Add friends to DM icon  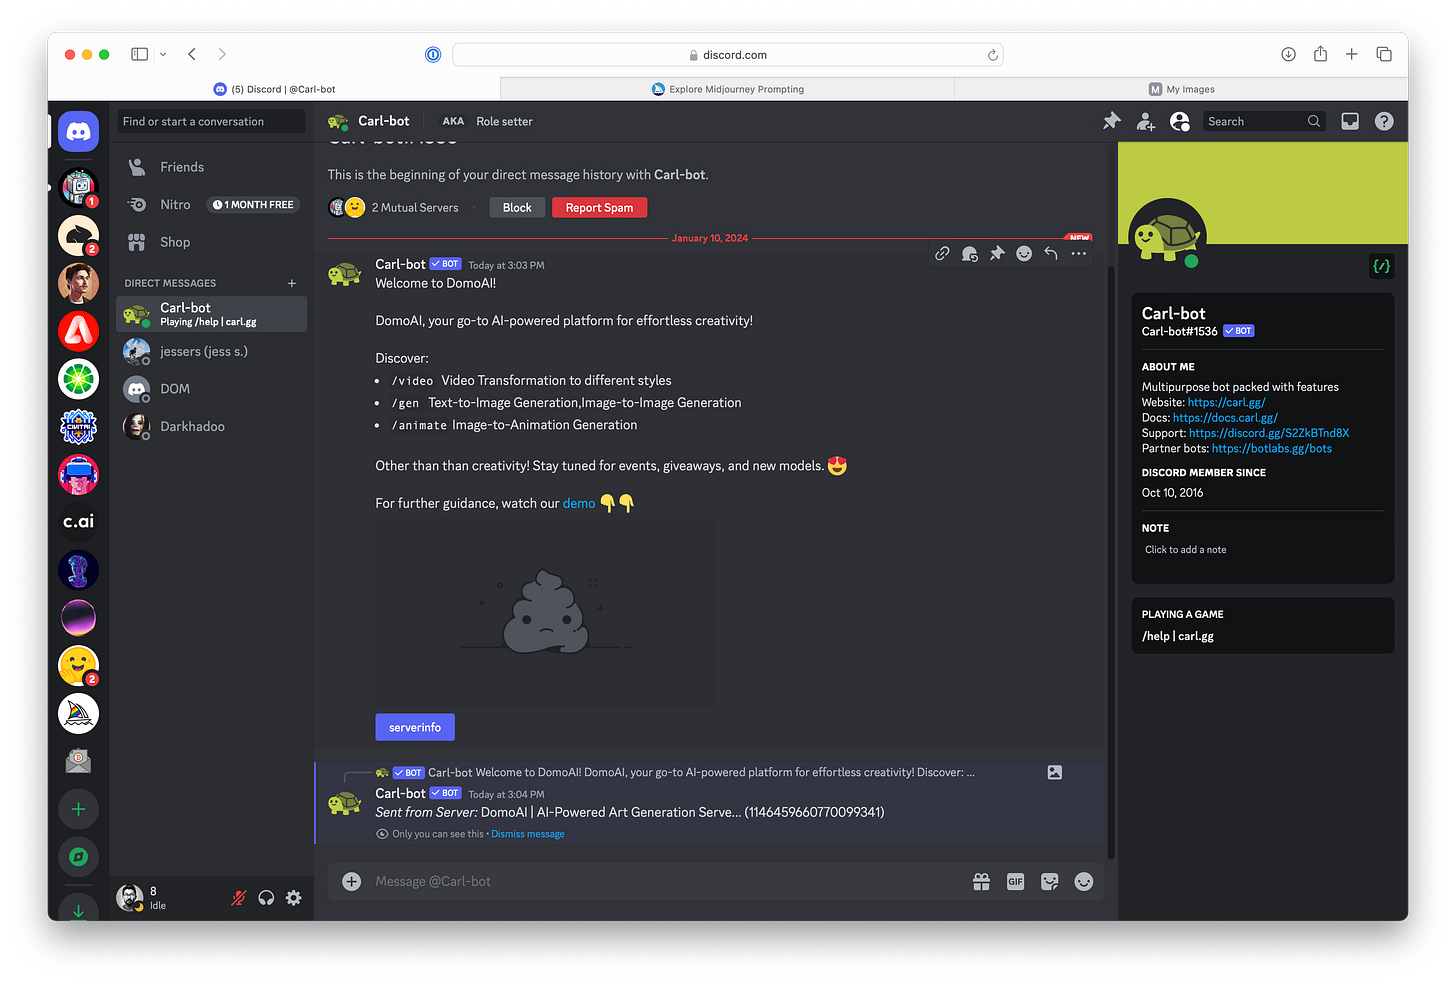[1146, 121]
